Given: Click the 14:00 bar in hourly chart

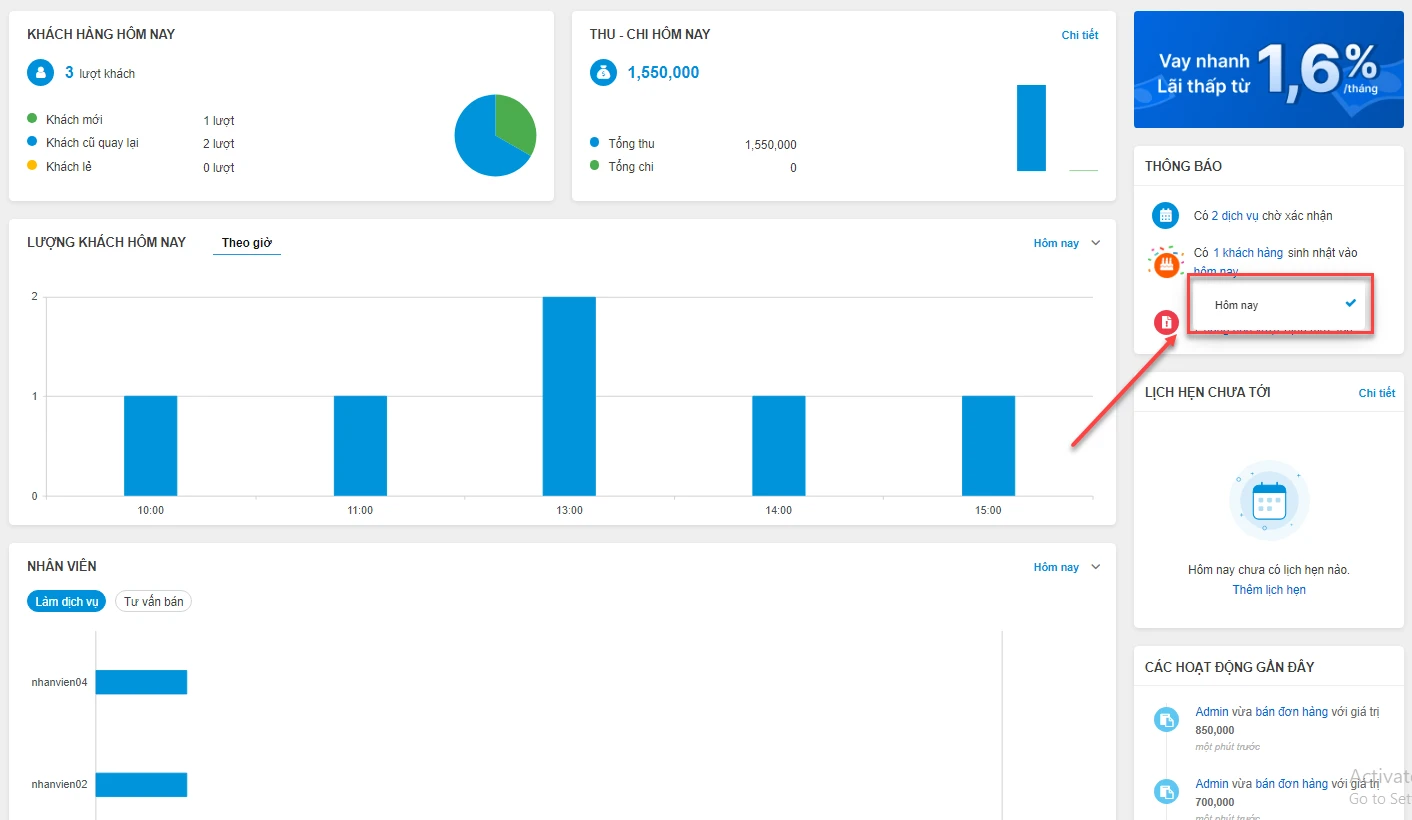Looking at the screenshot, I should click(x=778, y=446).
